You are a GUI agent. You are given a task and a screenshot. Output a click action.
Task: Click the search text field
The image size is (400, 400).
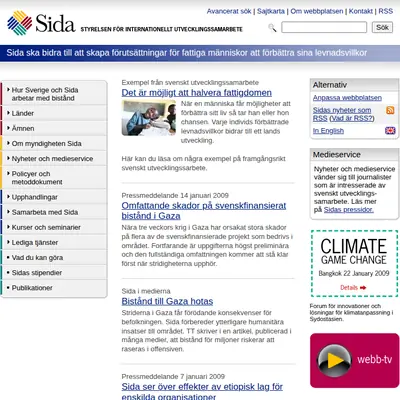click(x=324, y=27)
